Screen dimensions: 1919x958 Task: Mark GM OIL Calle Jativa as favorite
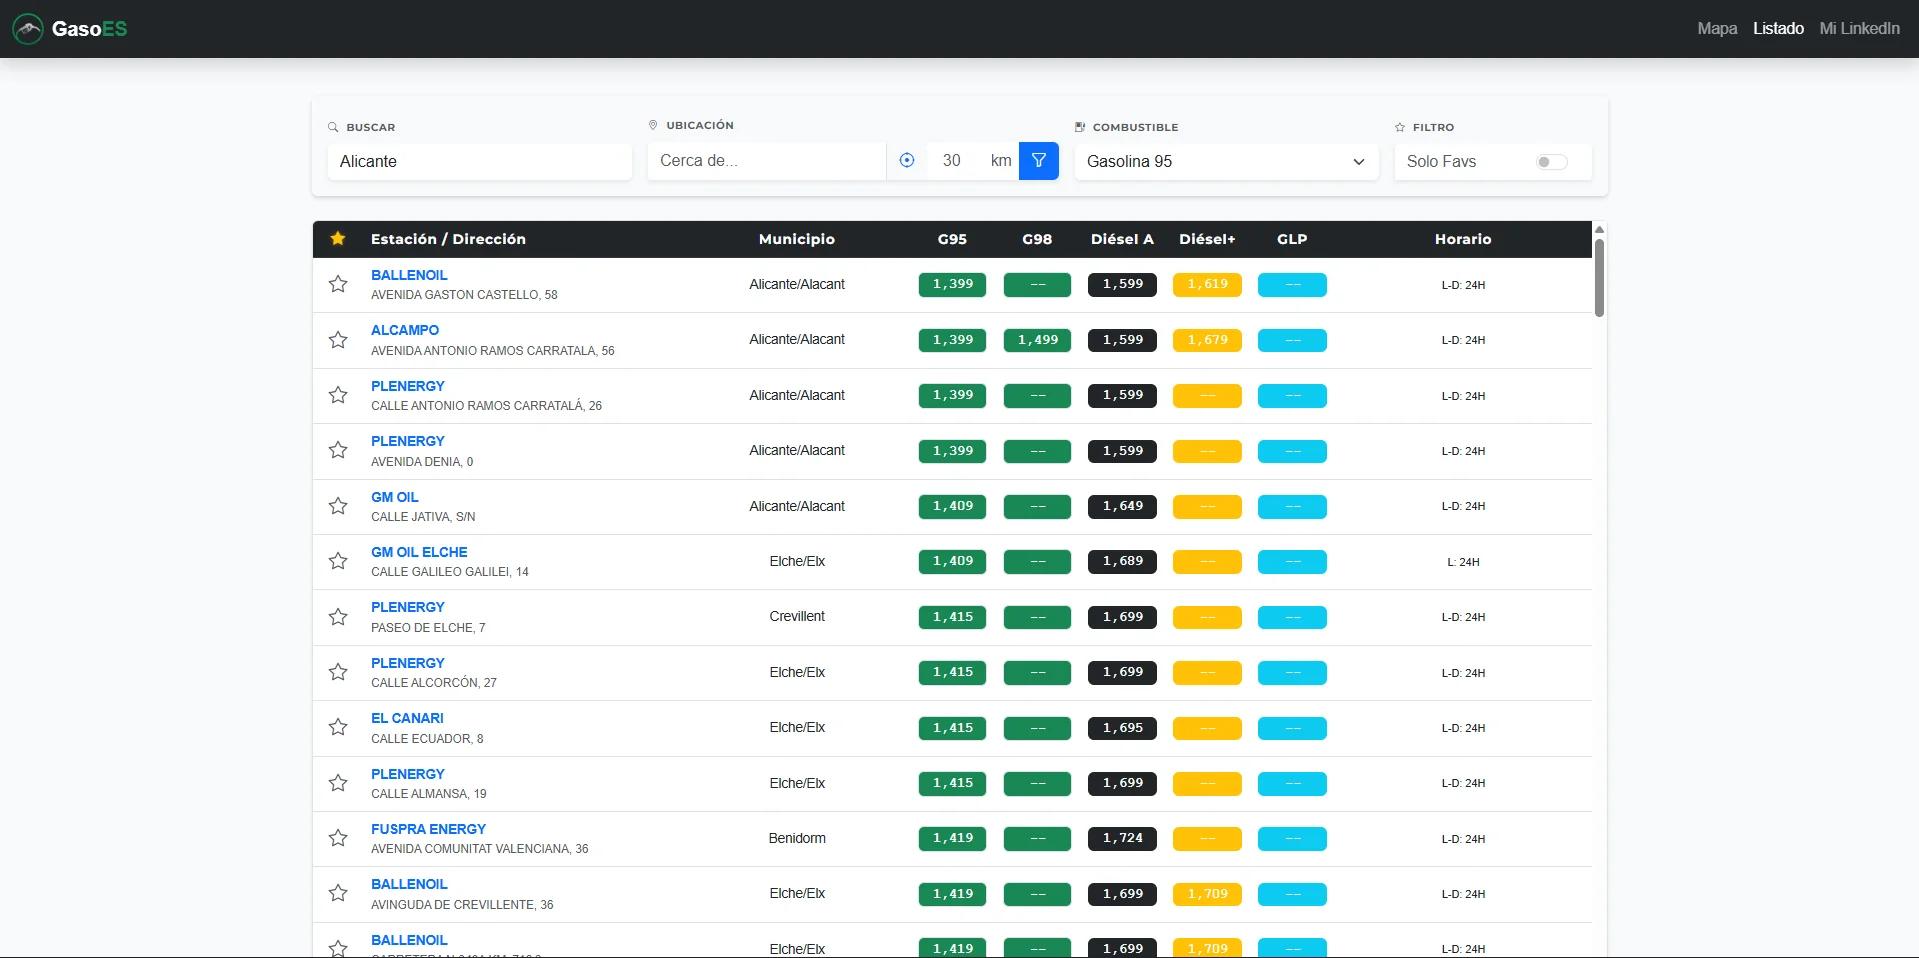[338, 506]
